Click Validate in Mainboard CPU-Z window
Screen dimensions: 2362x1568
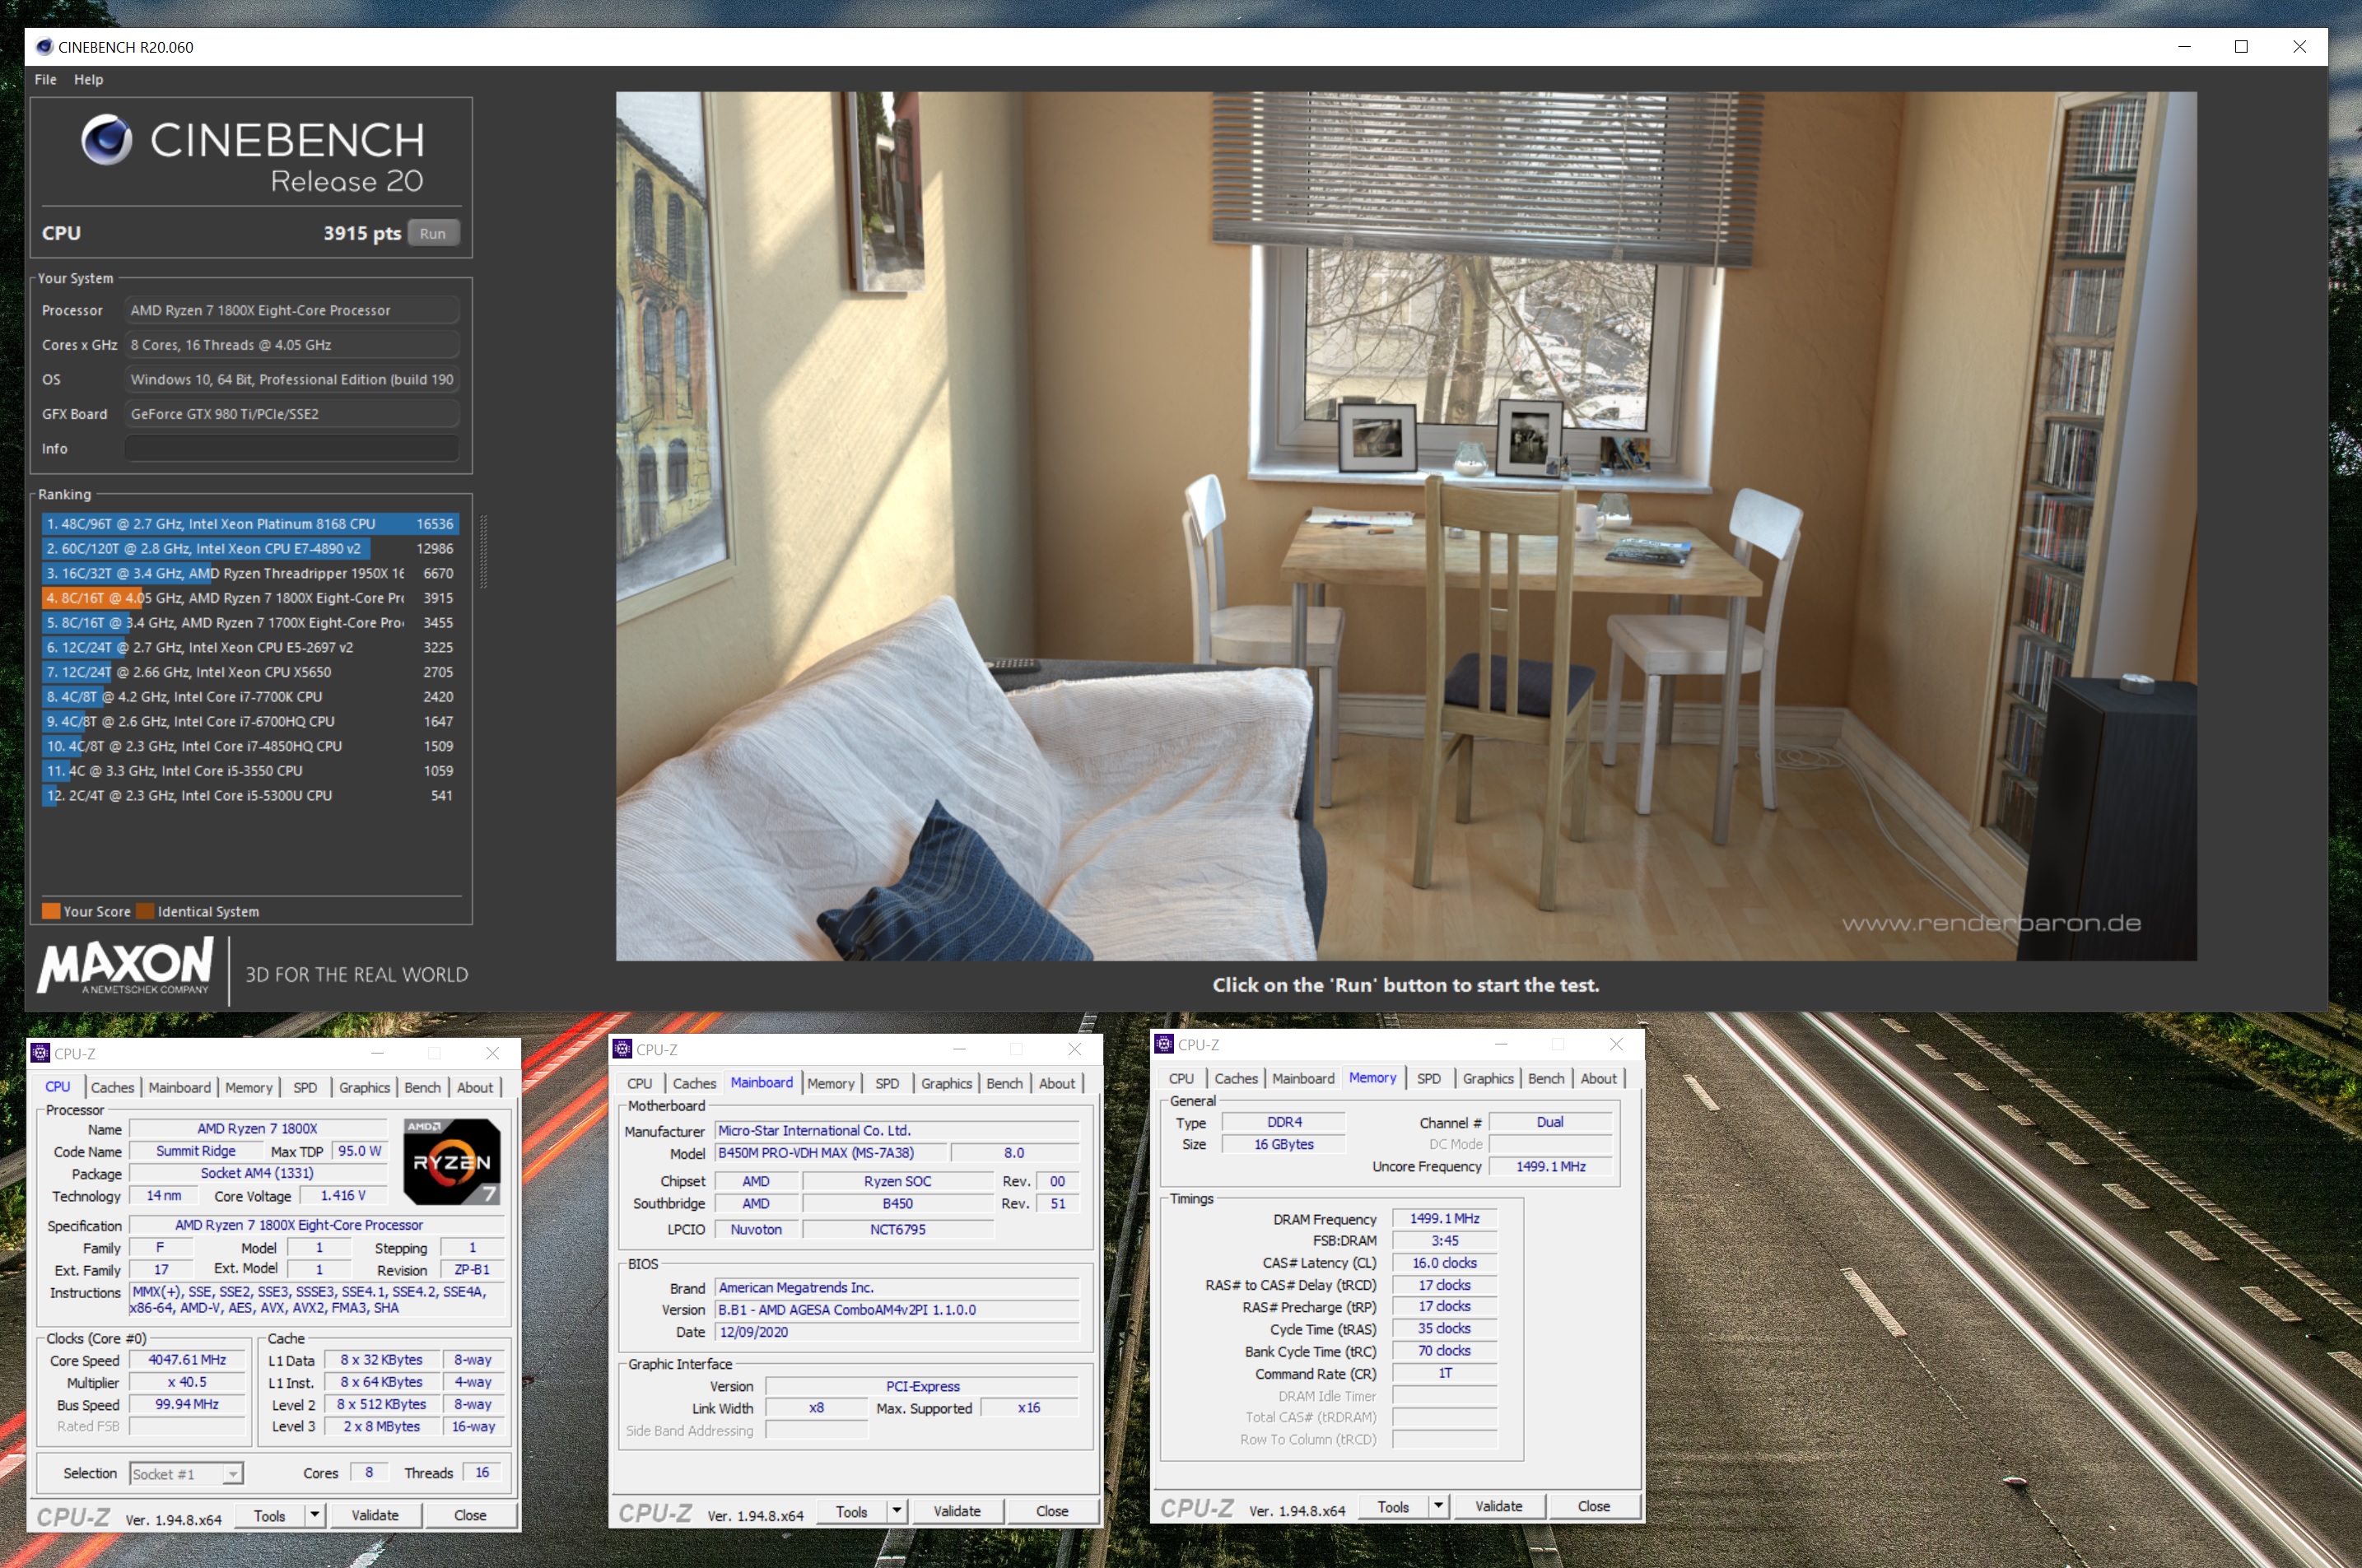957,1512
